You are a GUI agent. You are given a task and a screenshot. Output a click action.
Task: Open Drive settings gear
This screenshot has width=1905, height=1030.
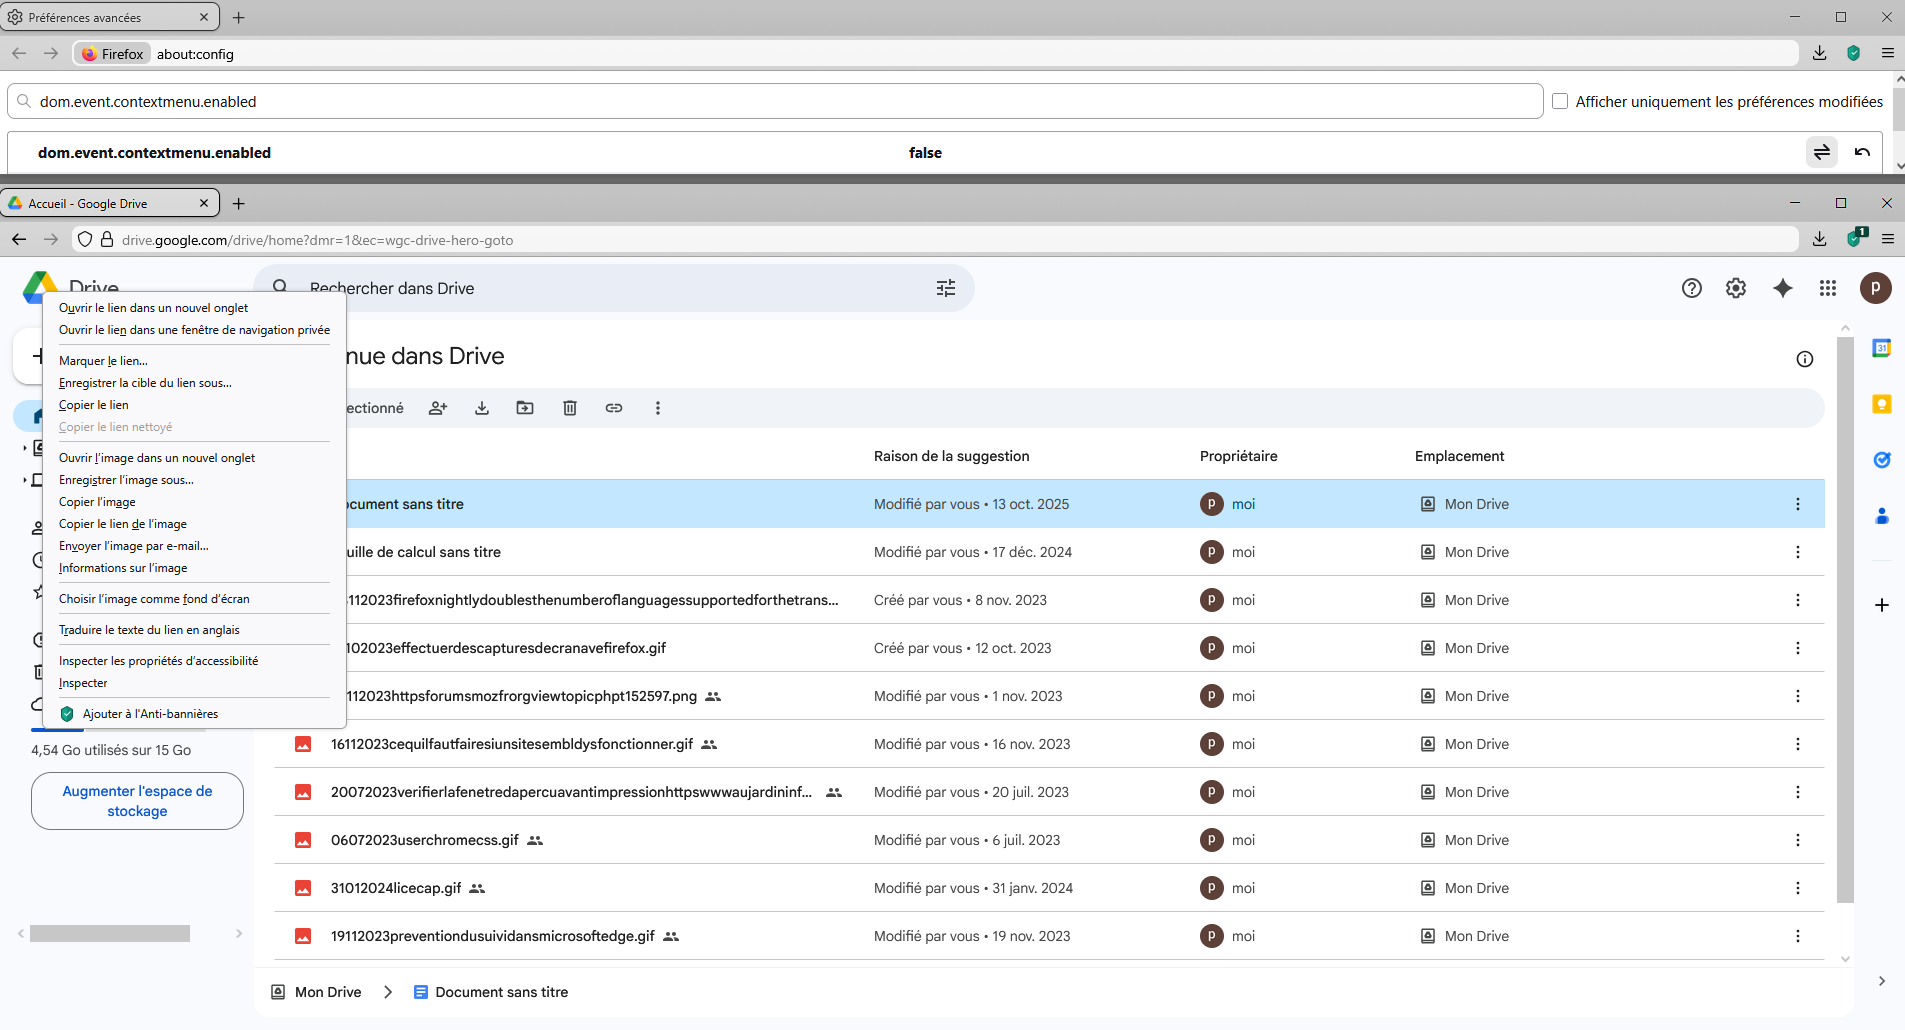pos(1736,288)
